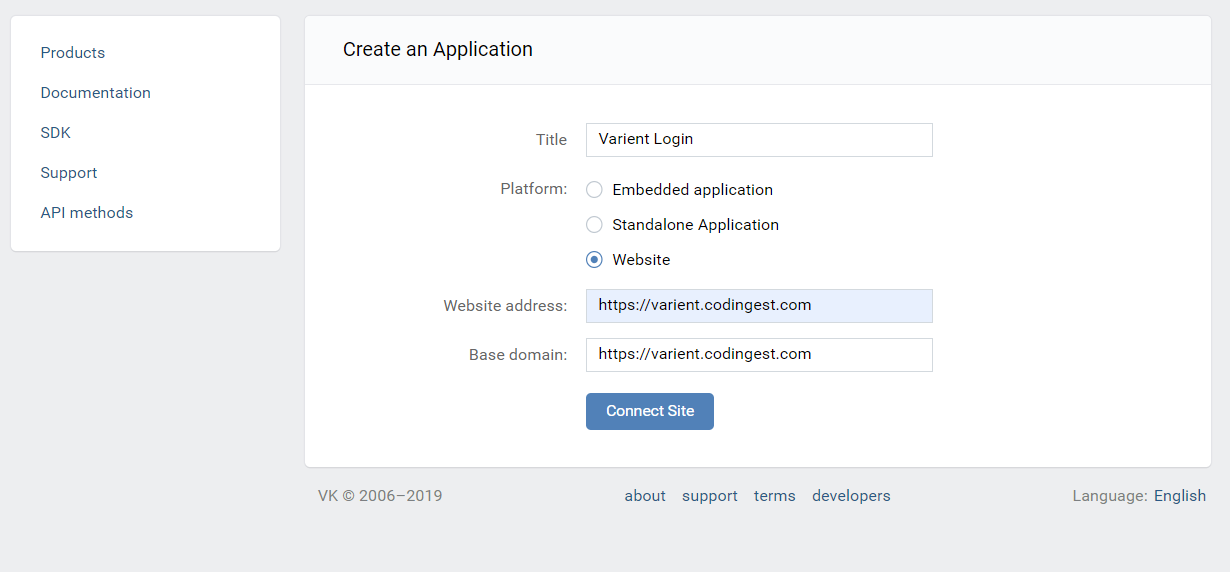
Task: Select the Embedded application radio button
Action: click(x=594, y=190)
